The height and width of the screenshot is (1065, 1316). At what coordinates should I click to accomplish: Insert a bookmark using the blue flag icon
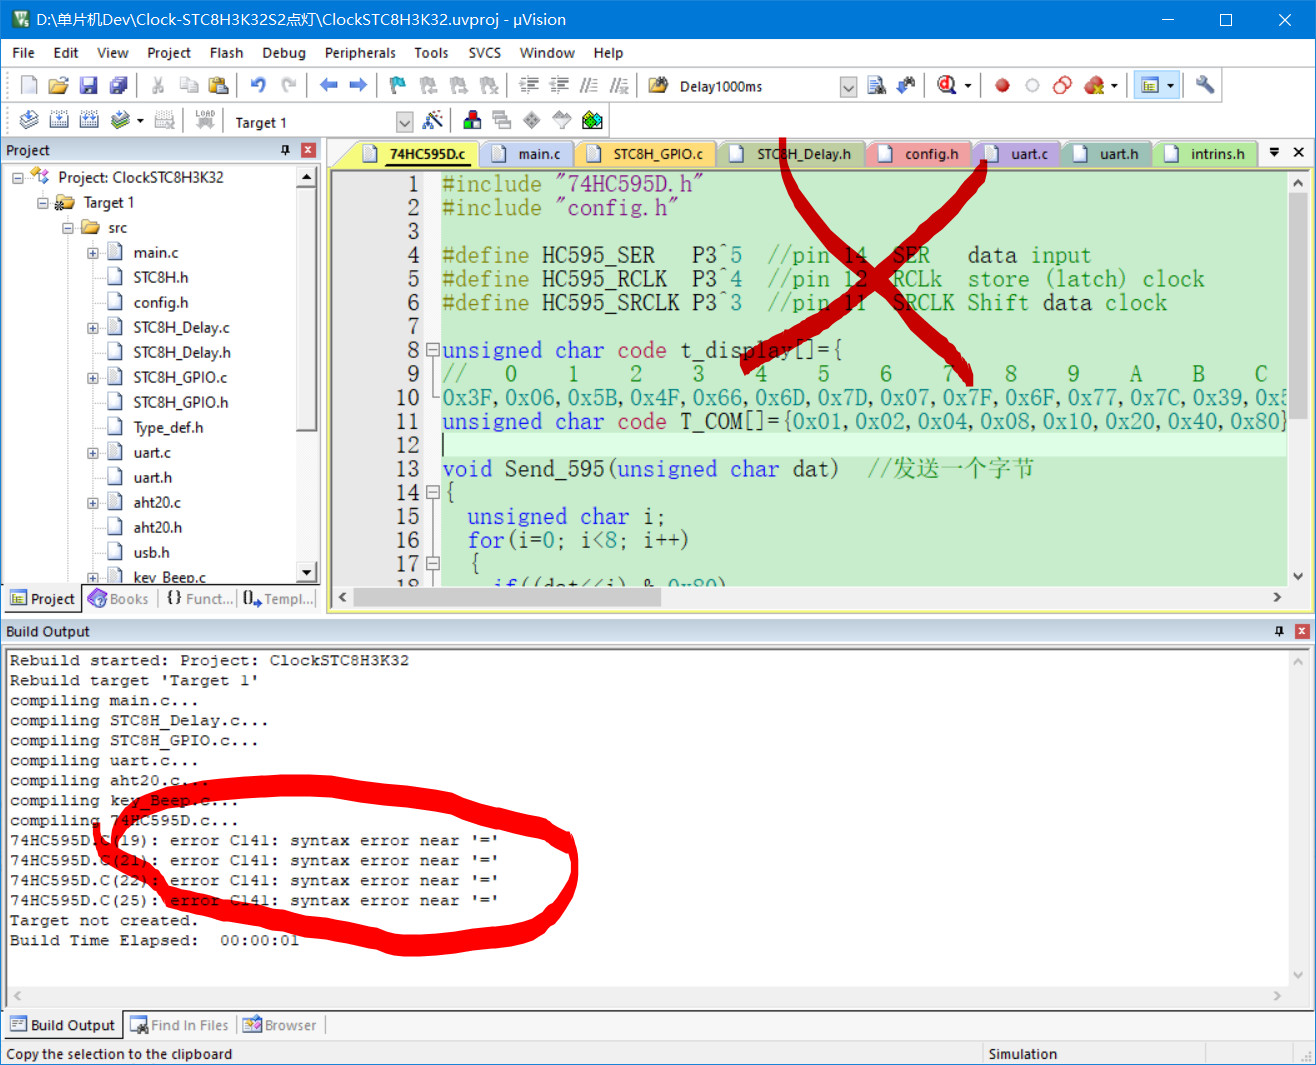397,86
